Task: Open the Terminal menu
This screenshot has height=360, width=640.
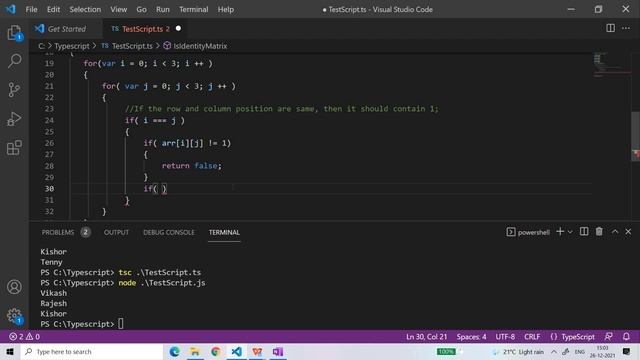Action: pos(193,9)
